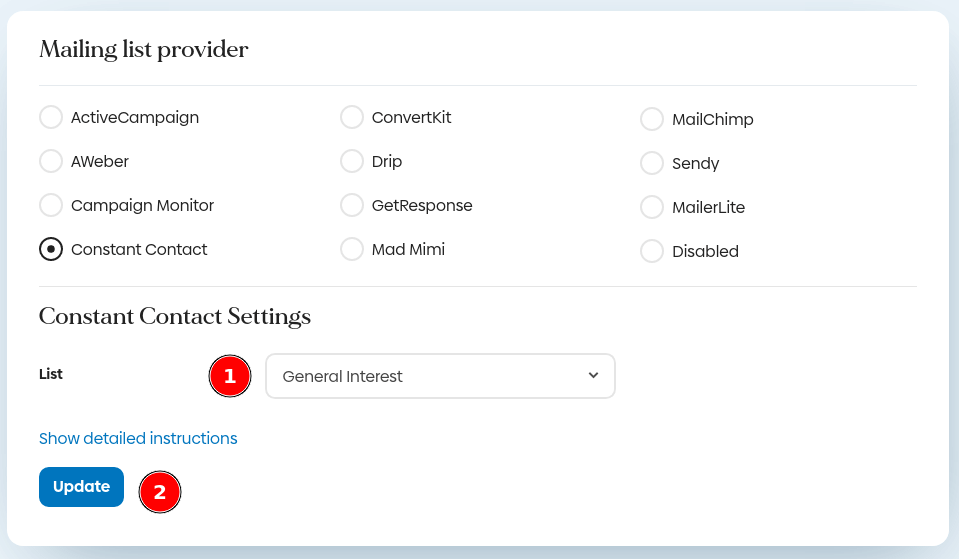The image size is (959, 559).
Task: Select the Sendy radio option
Action: pyautogui.click(x=652, y=164)
